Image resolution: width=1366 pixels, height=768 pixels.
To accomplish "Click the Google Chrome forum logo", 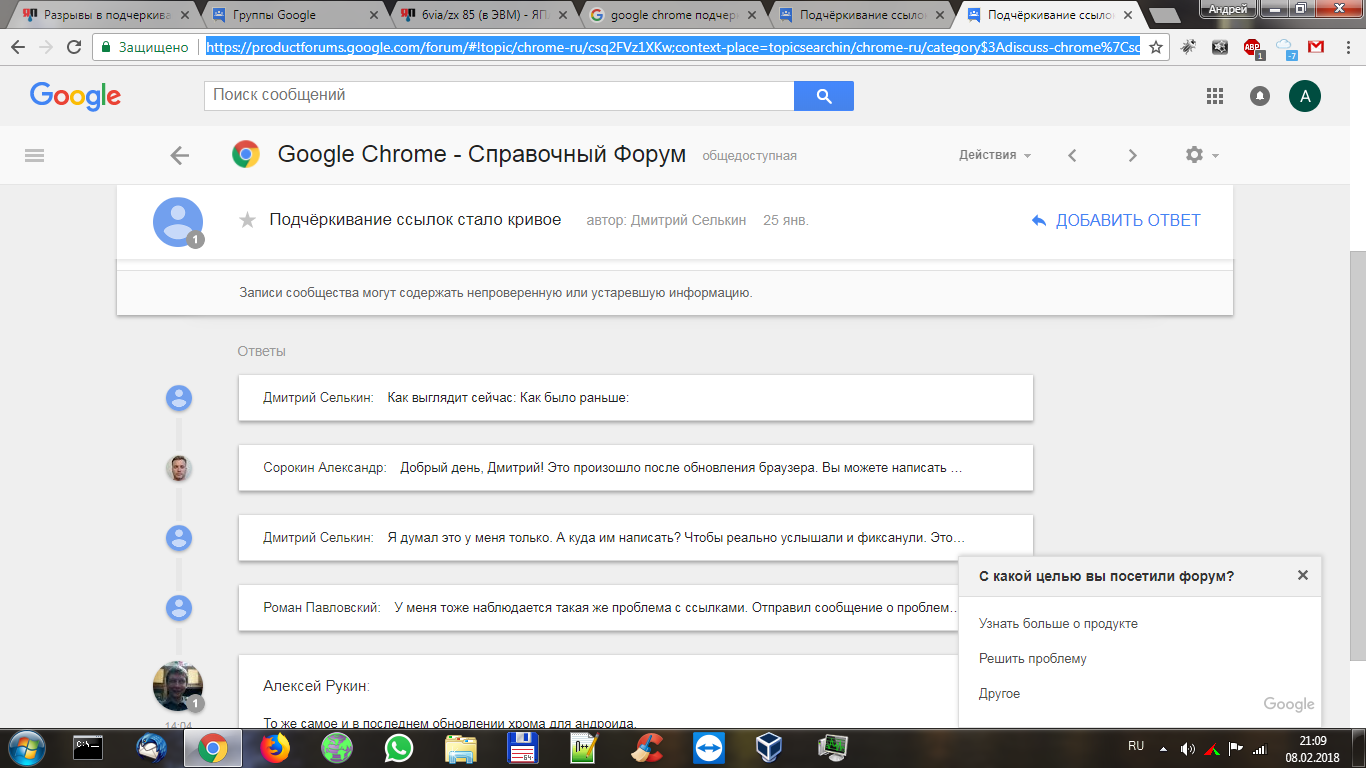I will click(x=246, y=154).
